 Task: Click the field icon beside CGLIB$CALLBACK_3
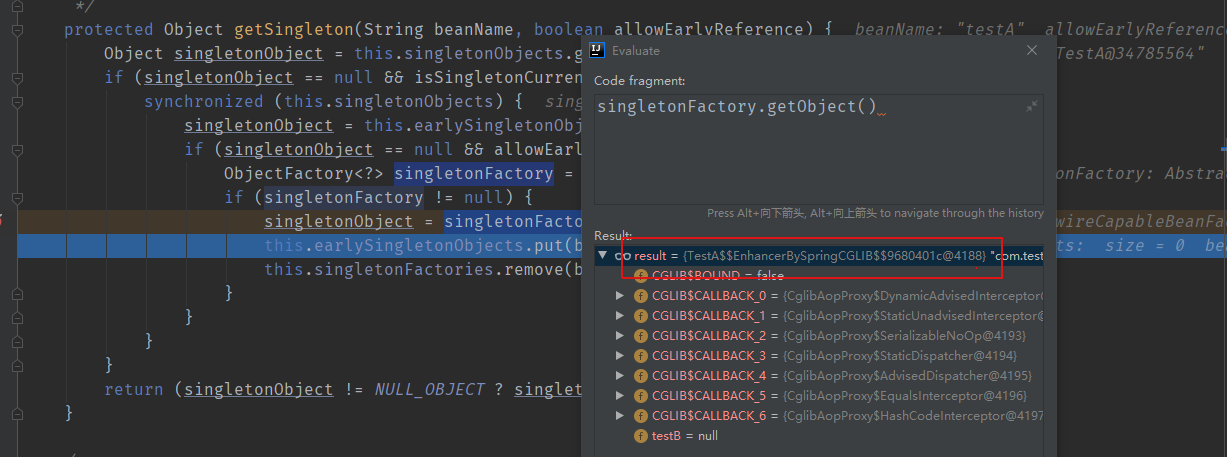click(x=640, y=356)
